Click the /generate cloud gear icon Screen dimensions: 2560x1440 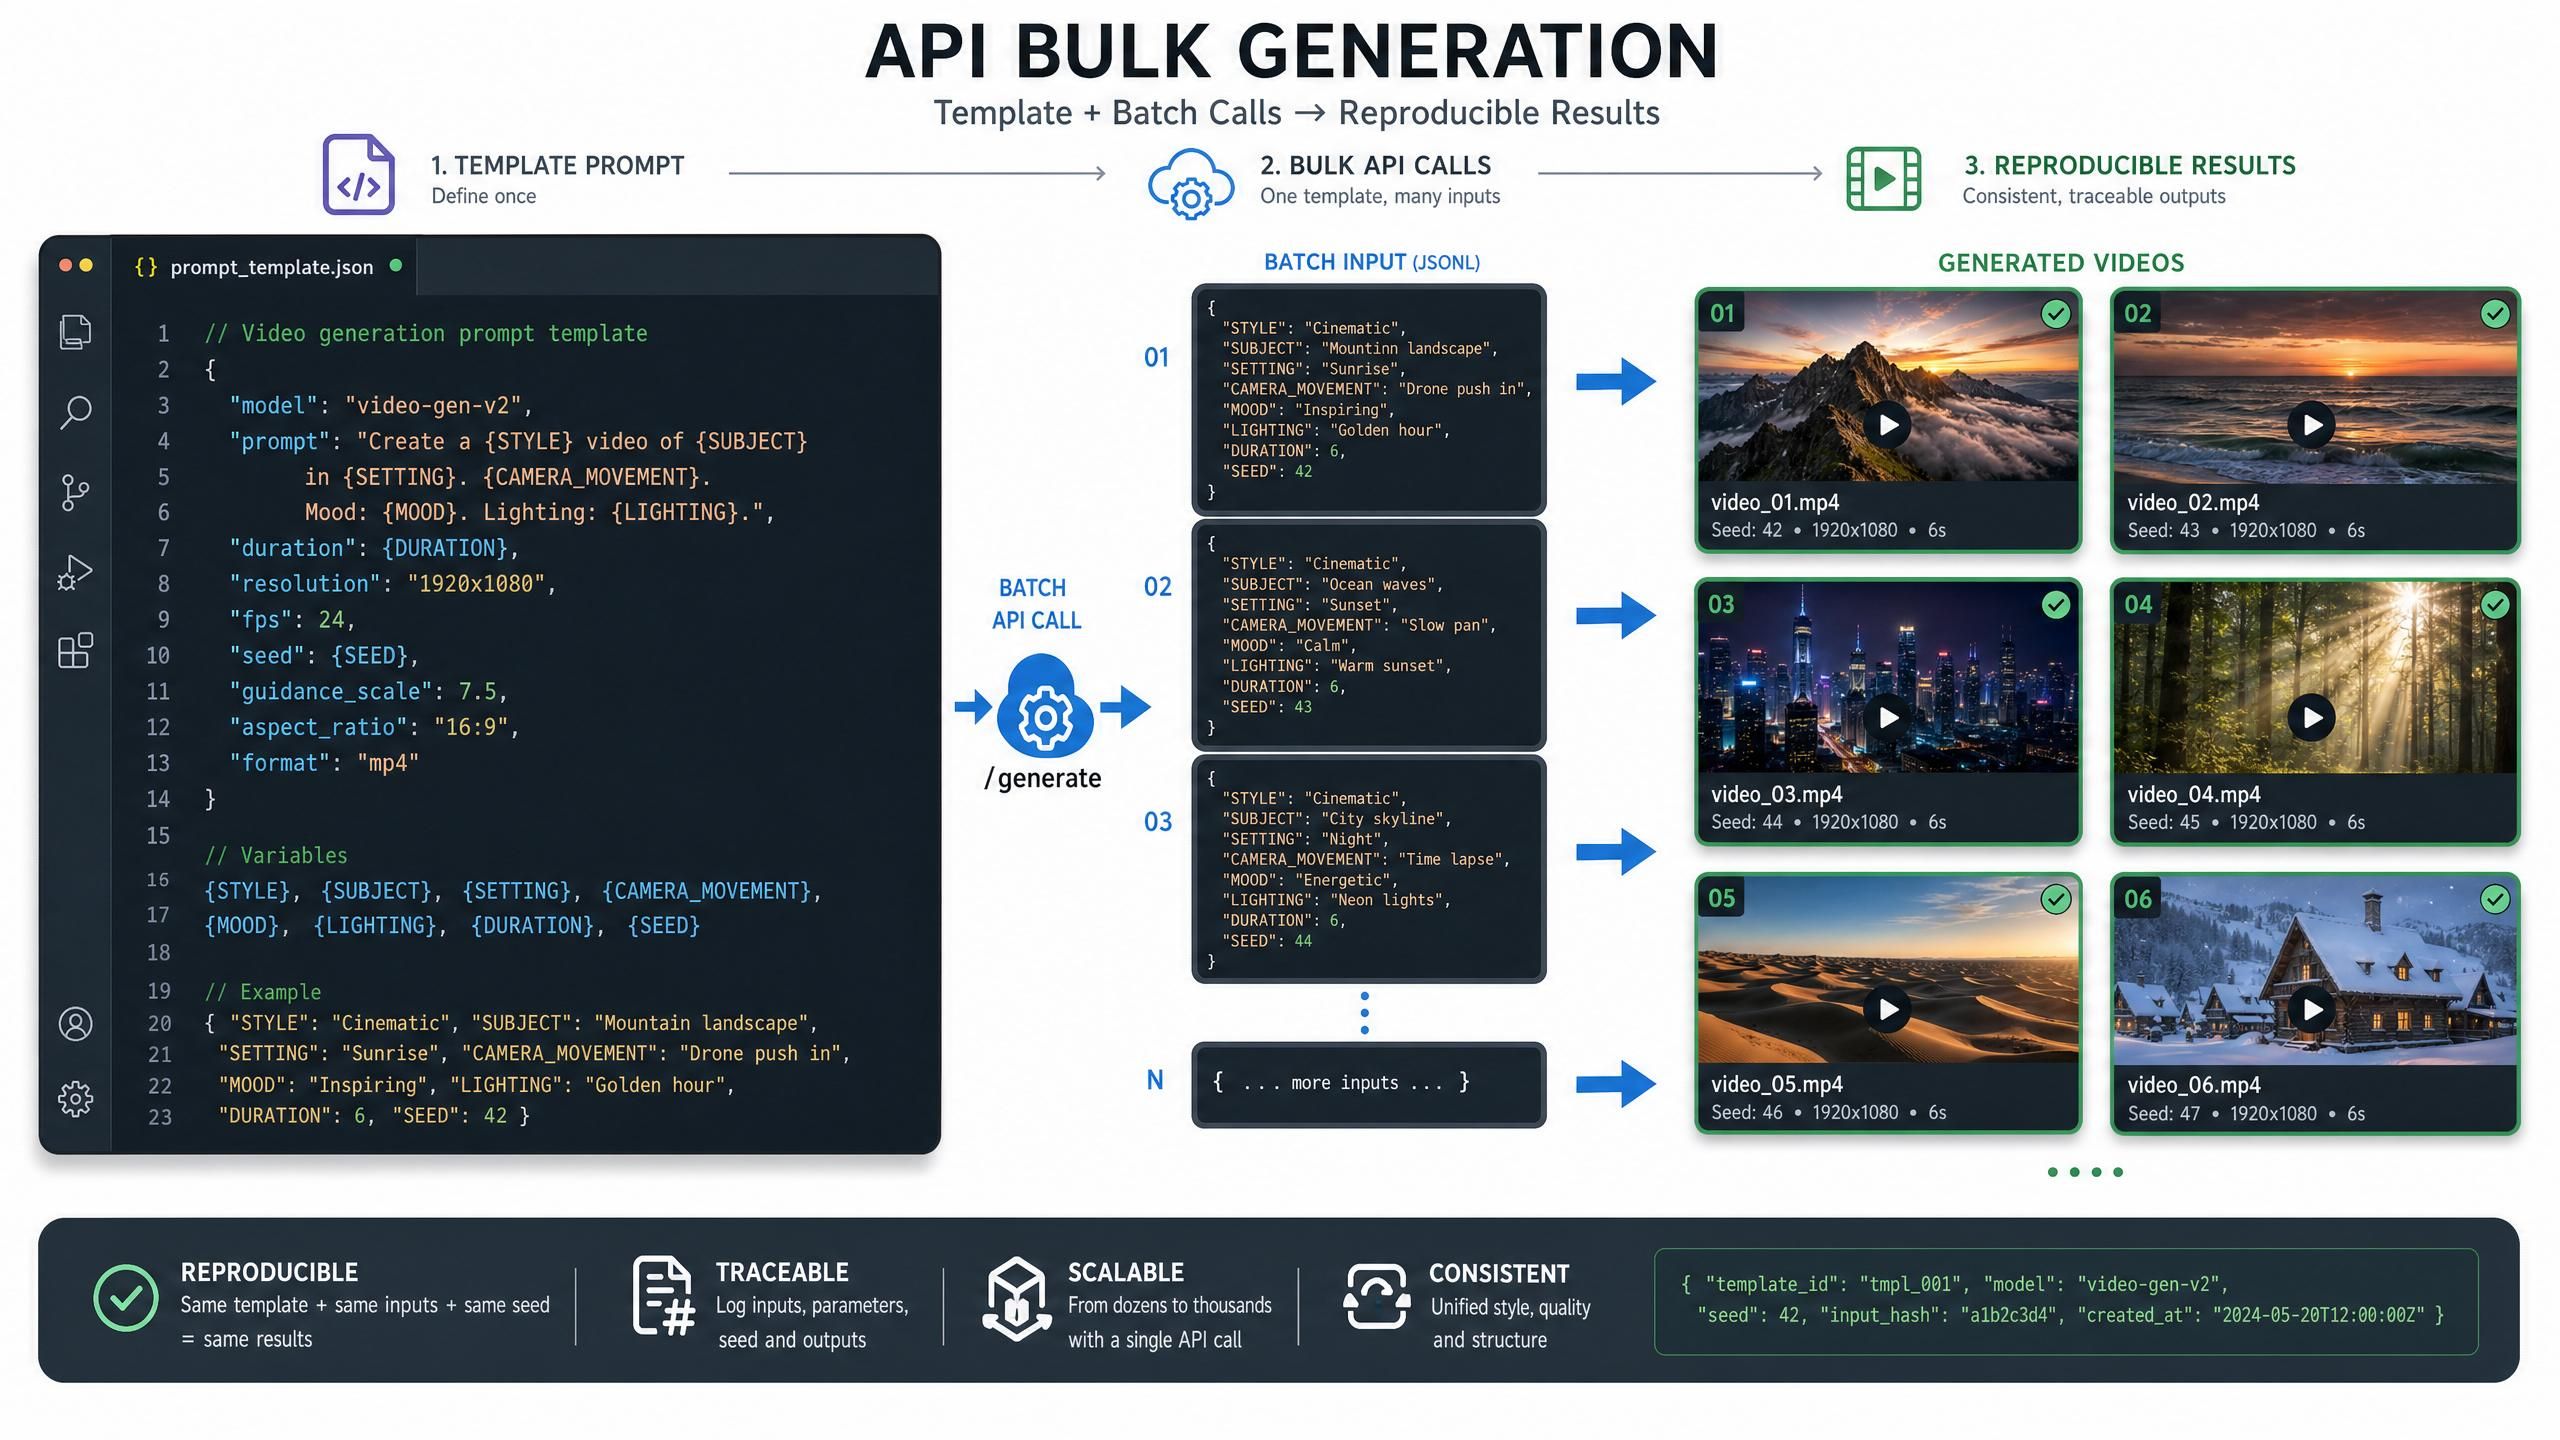point(1045,706)
